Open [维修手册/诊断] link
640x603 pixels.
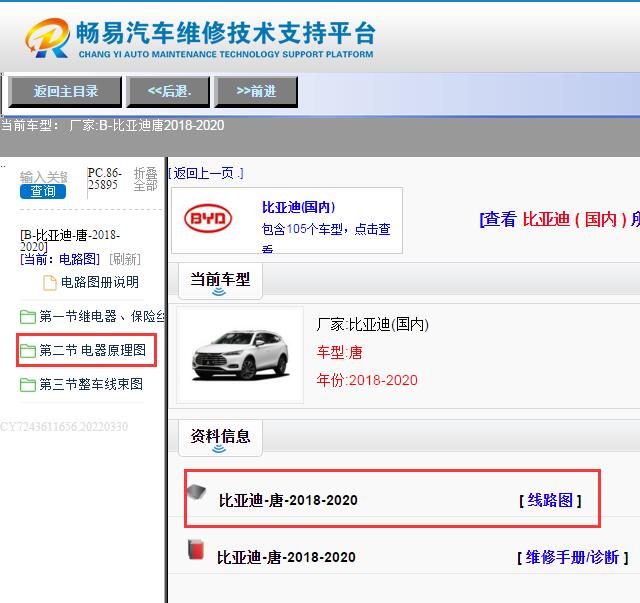[573, 557]
